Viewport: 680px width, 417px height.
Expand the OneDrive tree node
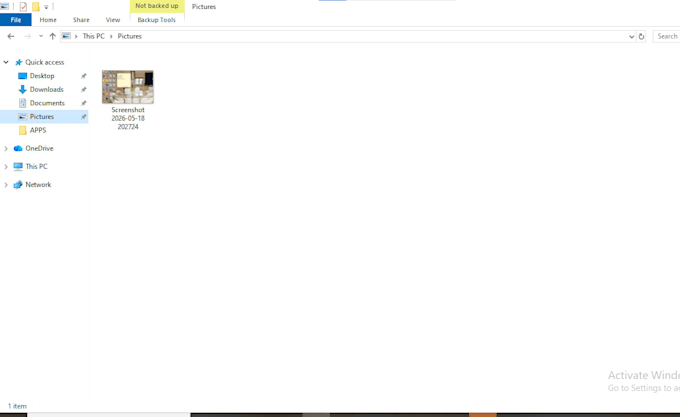pos(6,149)
